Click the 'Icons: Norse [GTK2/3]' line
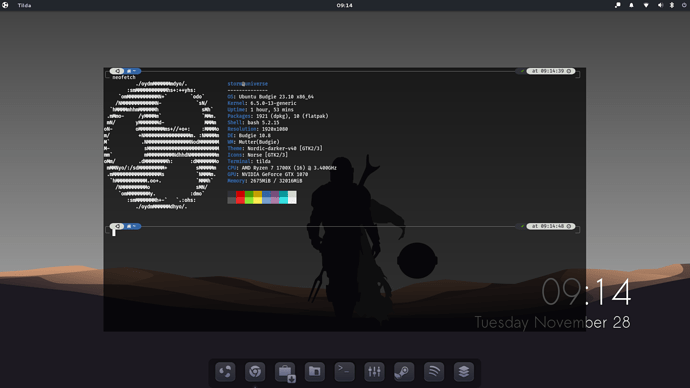This screenshot has width=690, height=388. pyautogui.click(x=257, y=155)
